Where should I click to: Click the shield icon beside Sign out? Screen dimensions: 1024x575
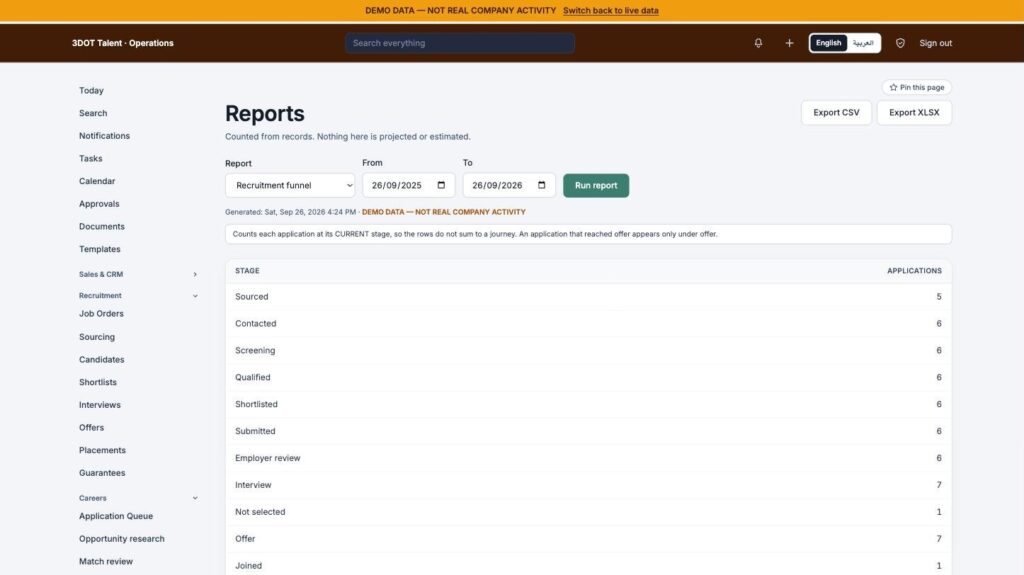900,43
